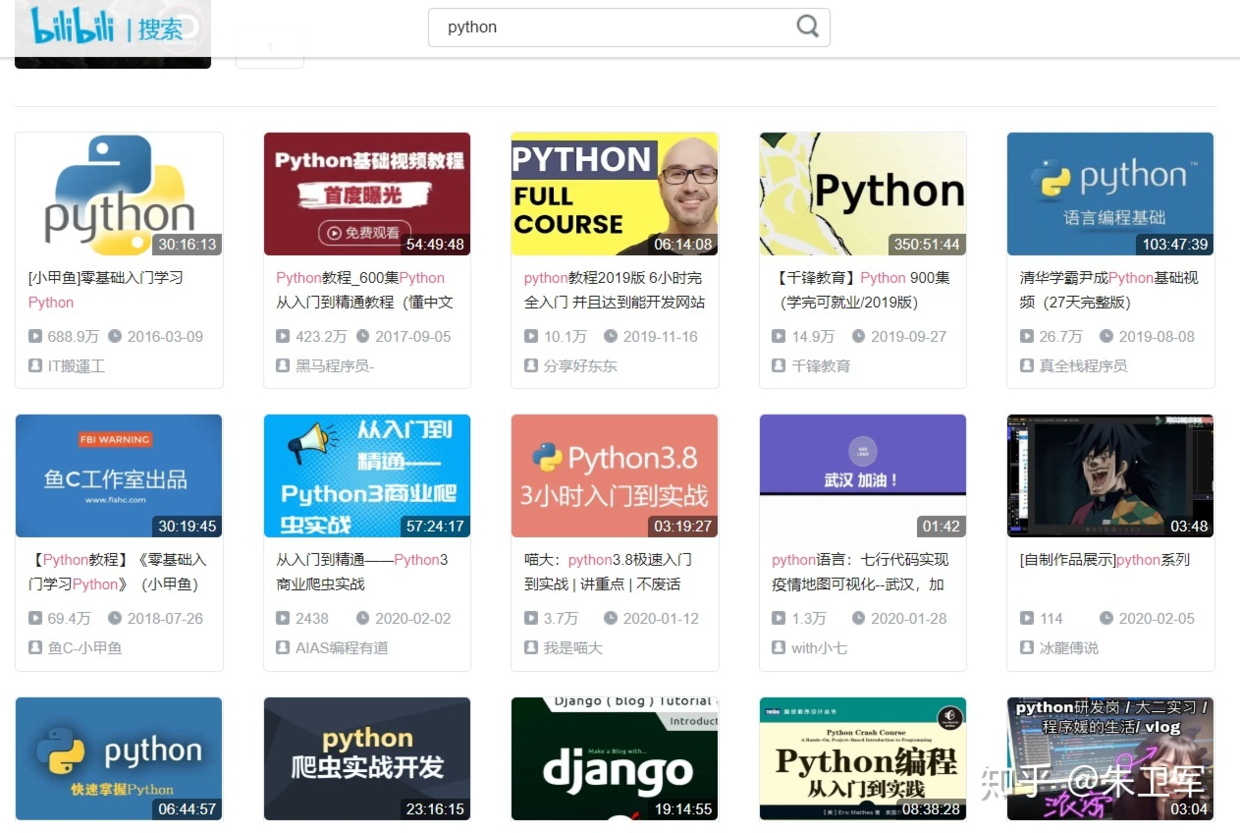Viewport: 1240px width, 833px height.
Task: Click uploader icon beside 黑马程序员-
Action: pos(283,366)
